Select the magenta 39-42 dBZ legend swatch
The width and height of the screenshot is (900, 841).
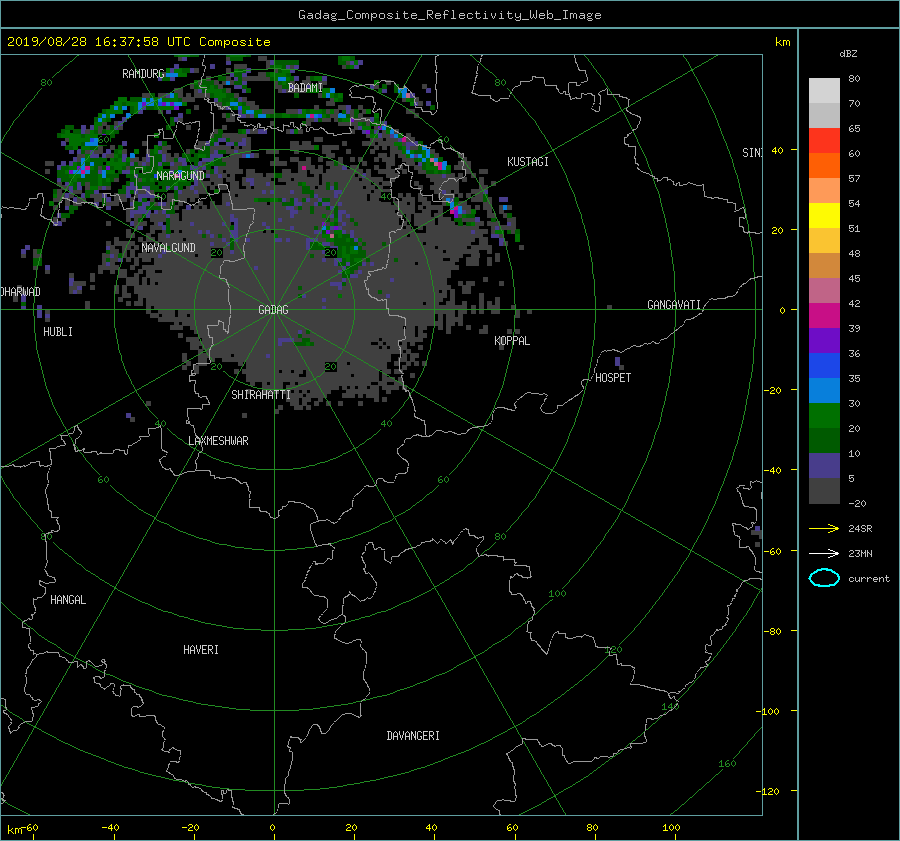point(824,316)
